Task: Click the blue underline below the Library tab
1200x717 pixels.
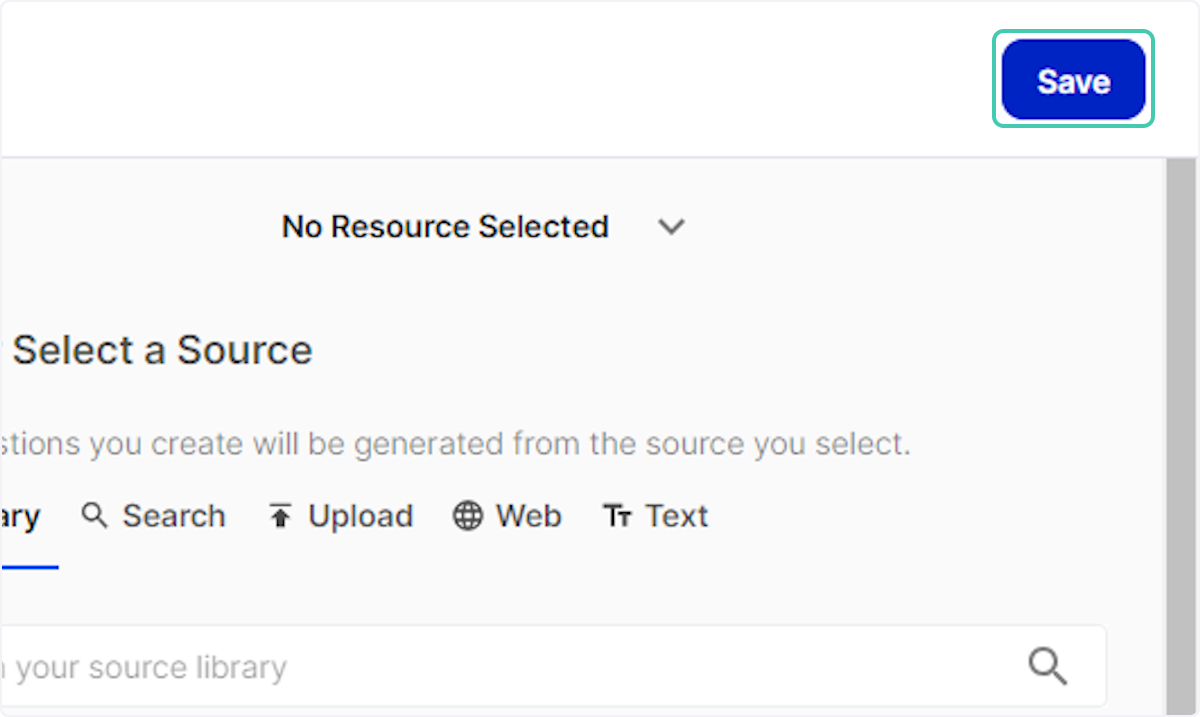Action: pos(28,567)
